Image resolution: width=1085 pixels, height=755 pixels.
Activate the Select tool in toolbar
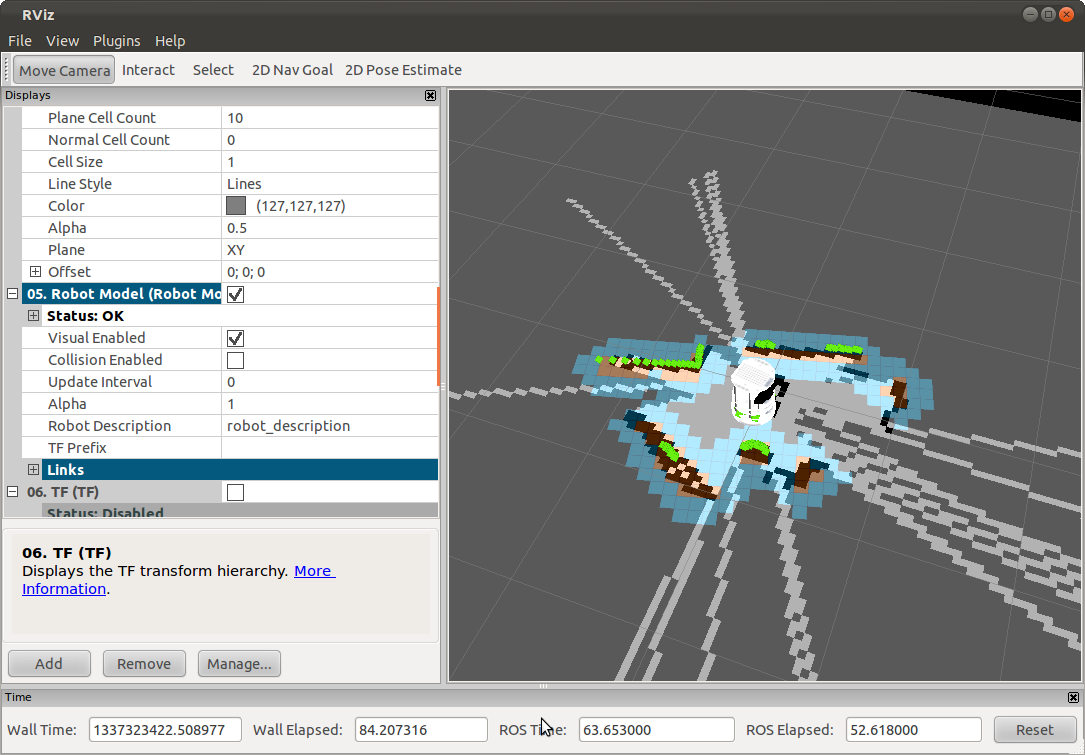(213, 70)
